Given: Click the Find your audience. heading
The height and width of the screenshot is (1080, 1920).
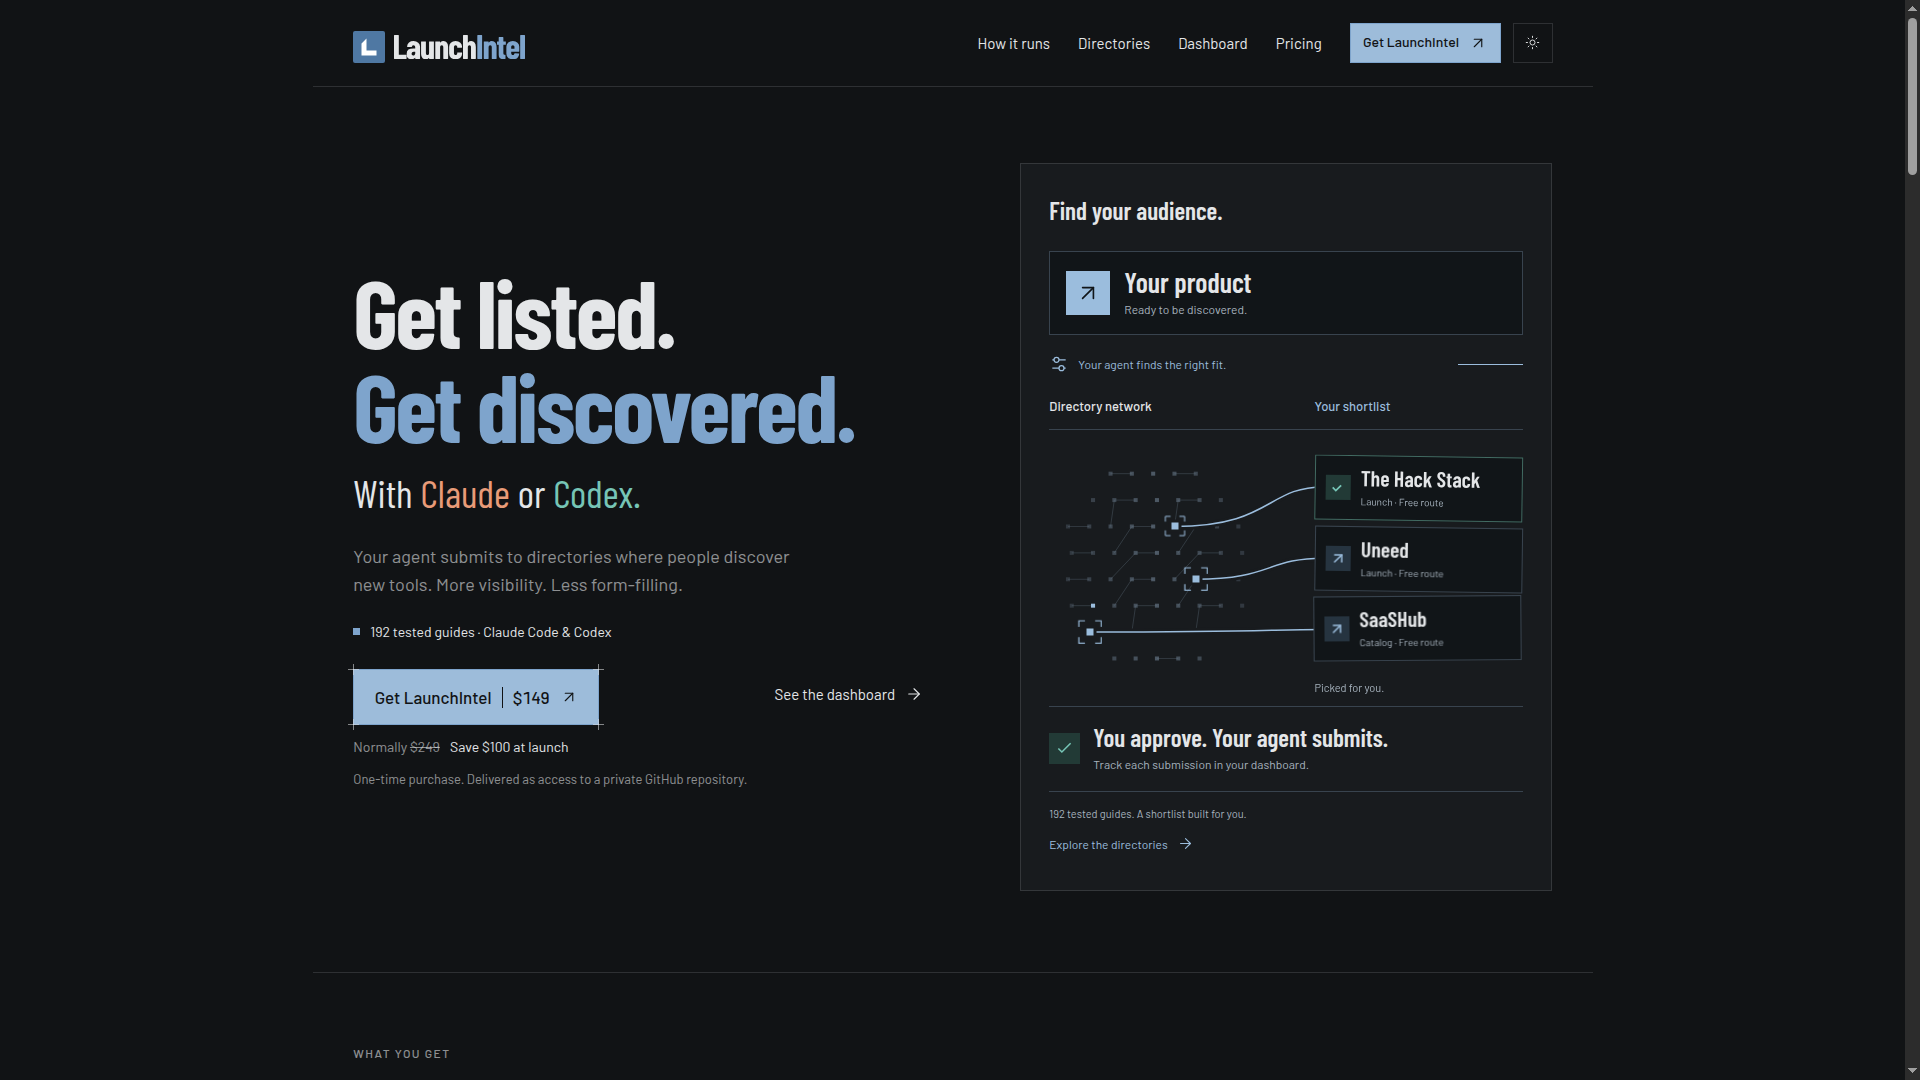Looking at the screenshot, I should point(1135,212).
